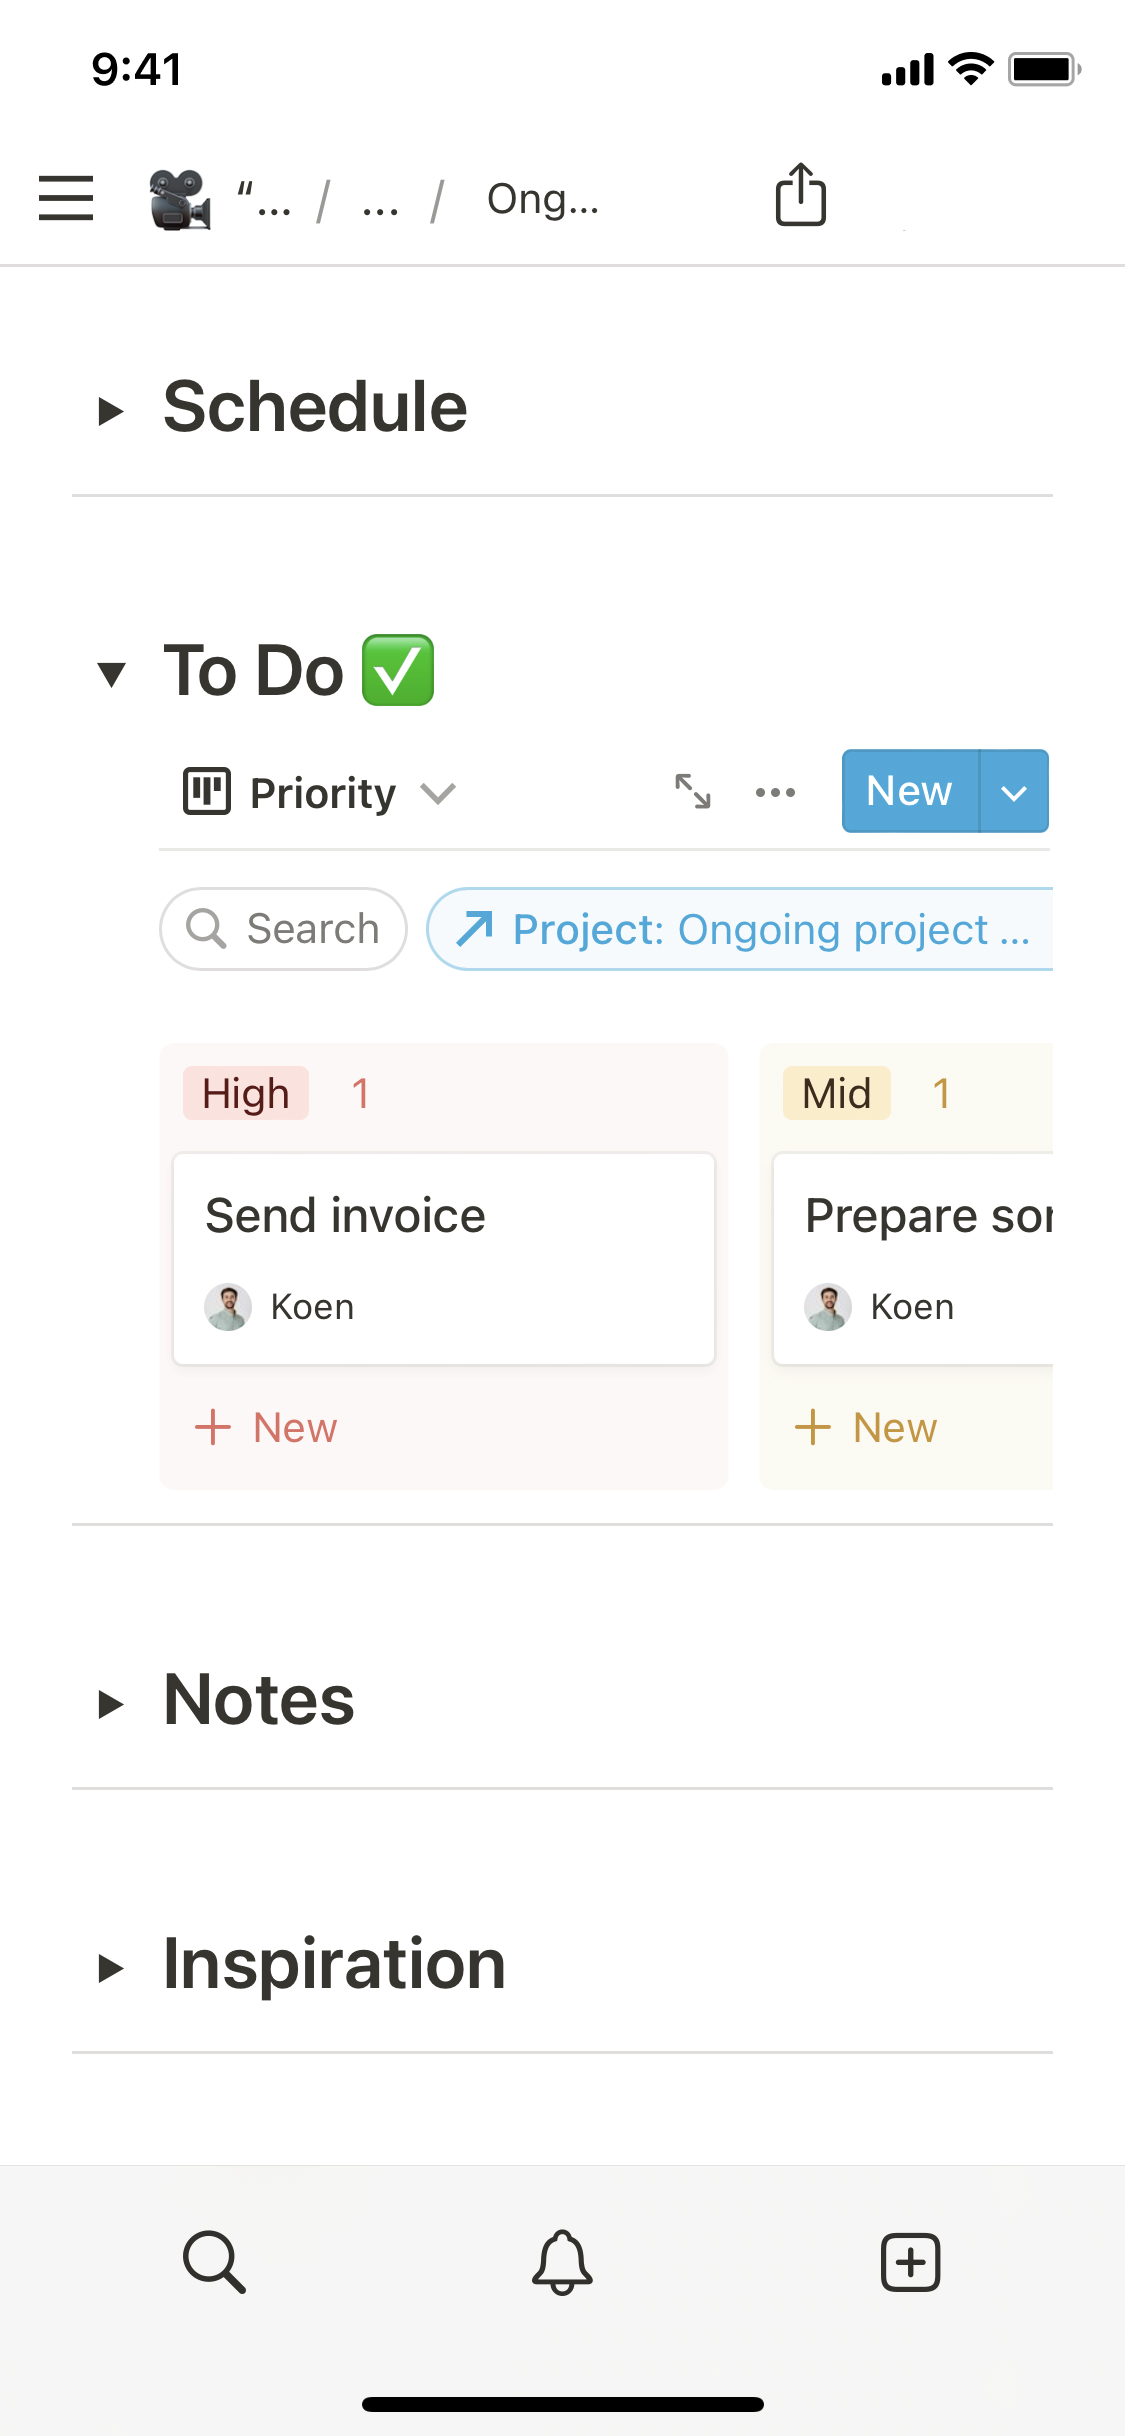Tap the share icon in header
The image size is (1125, 2436).
pyautogui.click(x=800, y=195)
